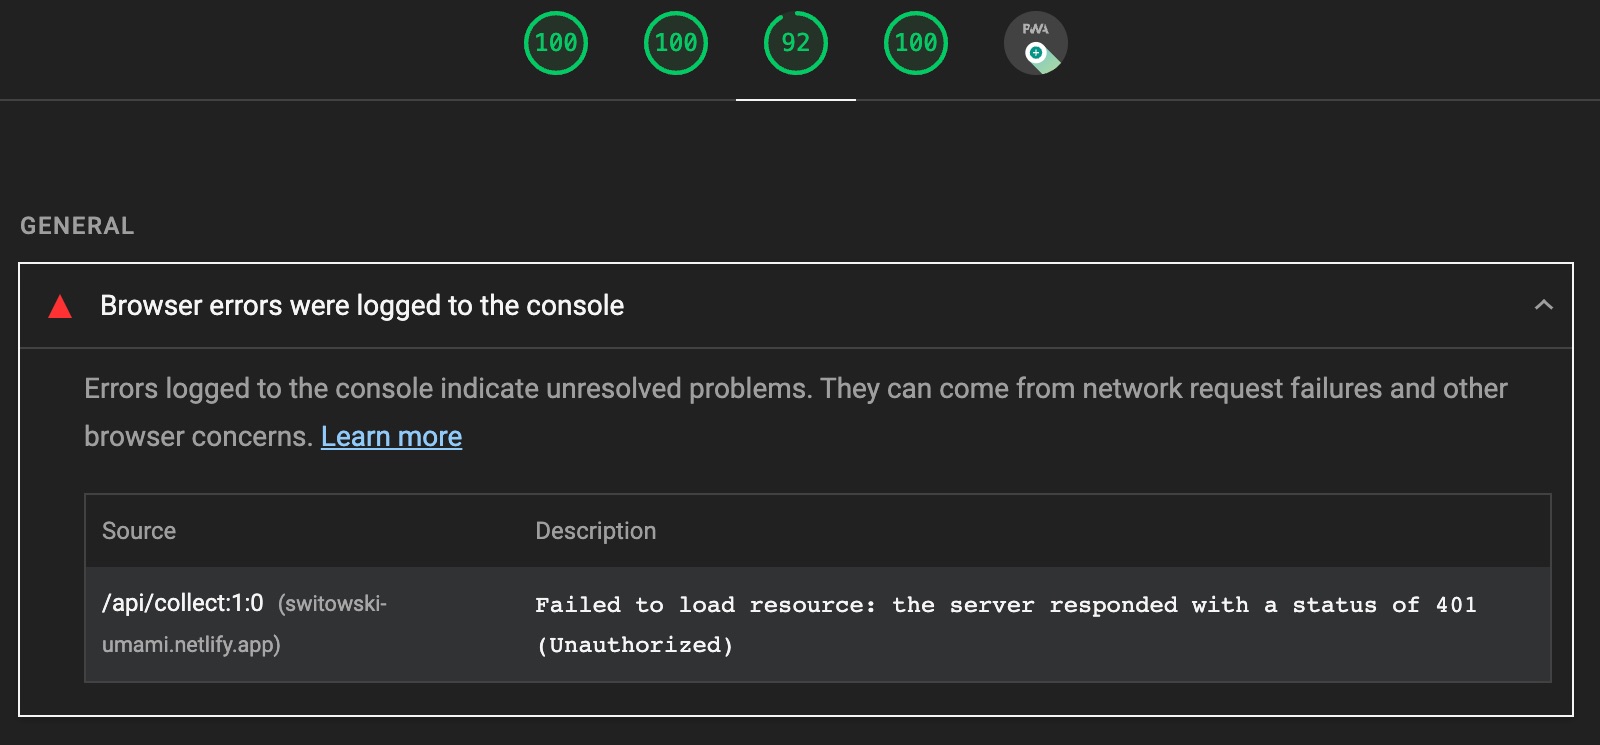Click the Description column header
This screenshot has height=745, width=1600.
(597, 531)
